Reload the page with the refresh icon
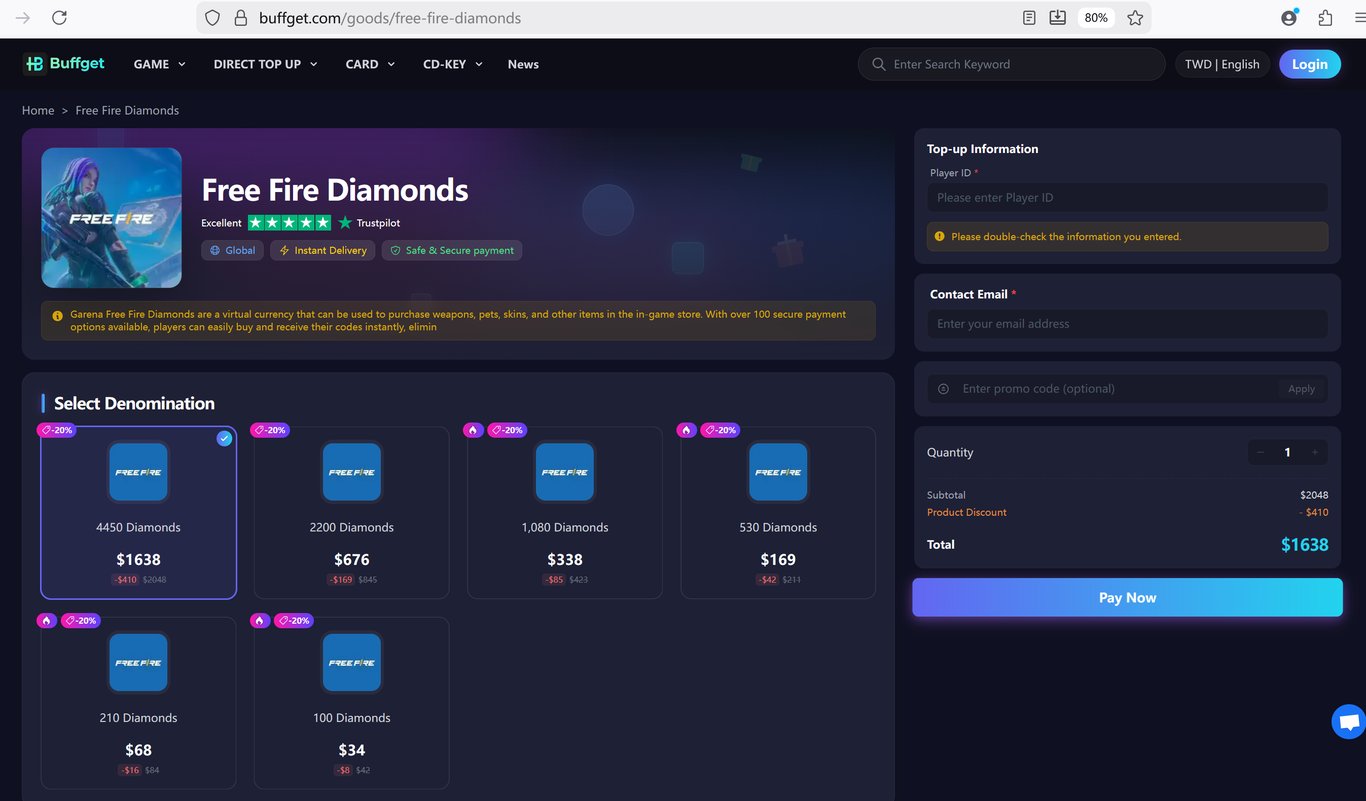The width and height of the screenshot is (1366, 801). click(59, 18)
